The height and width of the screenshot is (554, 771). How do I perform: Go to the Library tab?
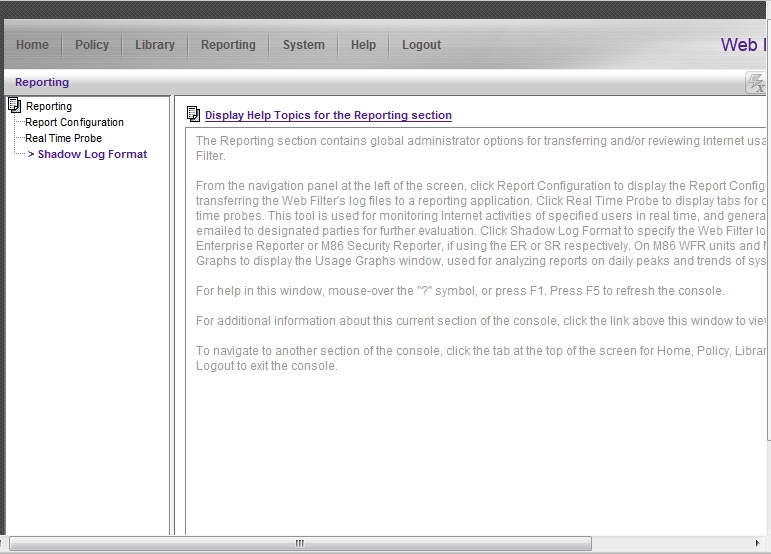pyautogui.click(x=155, y=45)
